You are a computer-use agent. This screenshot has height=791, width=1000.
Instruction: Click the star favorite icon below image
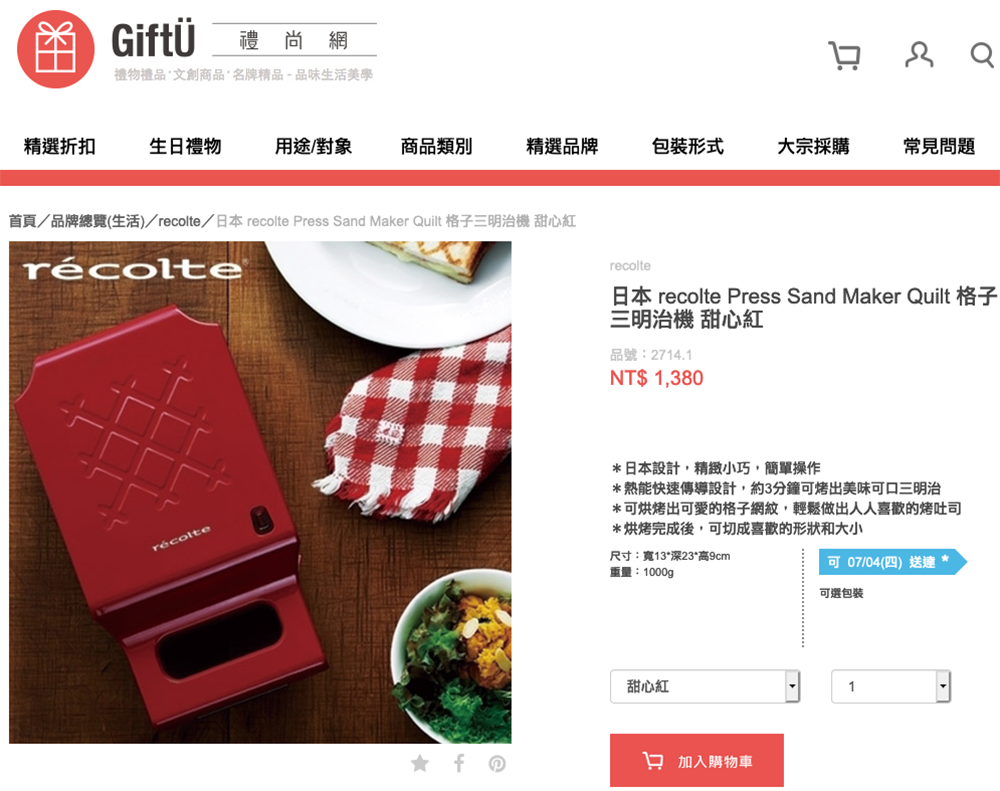click(420, 763)
